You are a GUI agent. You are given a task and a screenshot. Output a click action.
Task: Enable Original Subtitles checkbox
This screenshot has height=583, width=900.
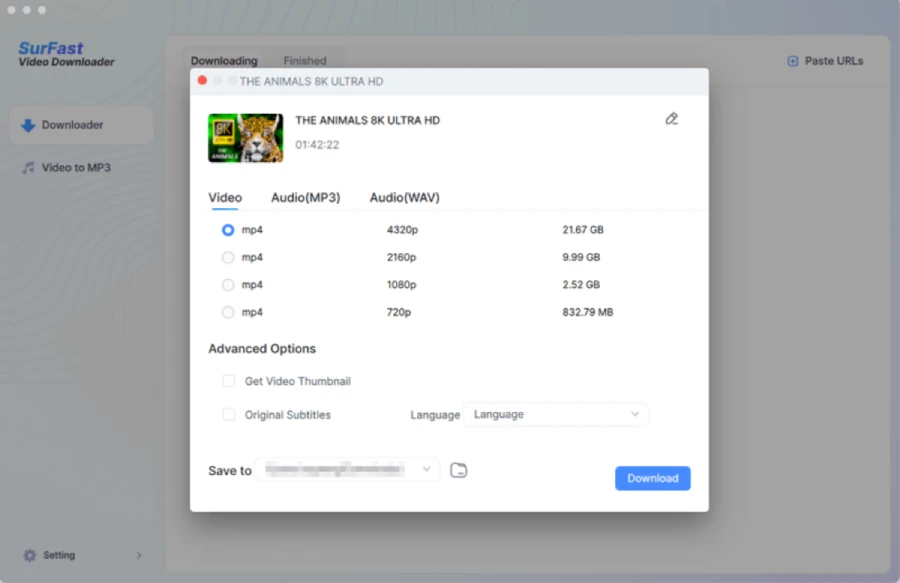[x=228, y=414]
